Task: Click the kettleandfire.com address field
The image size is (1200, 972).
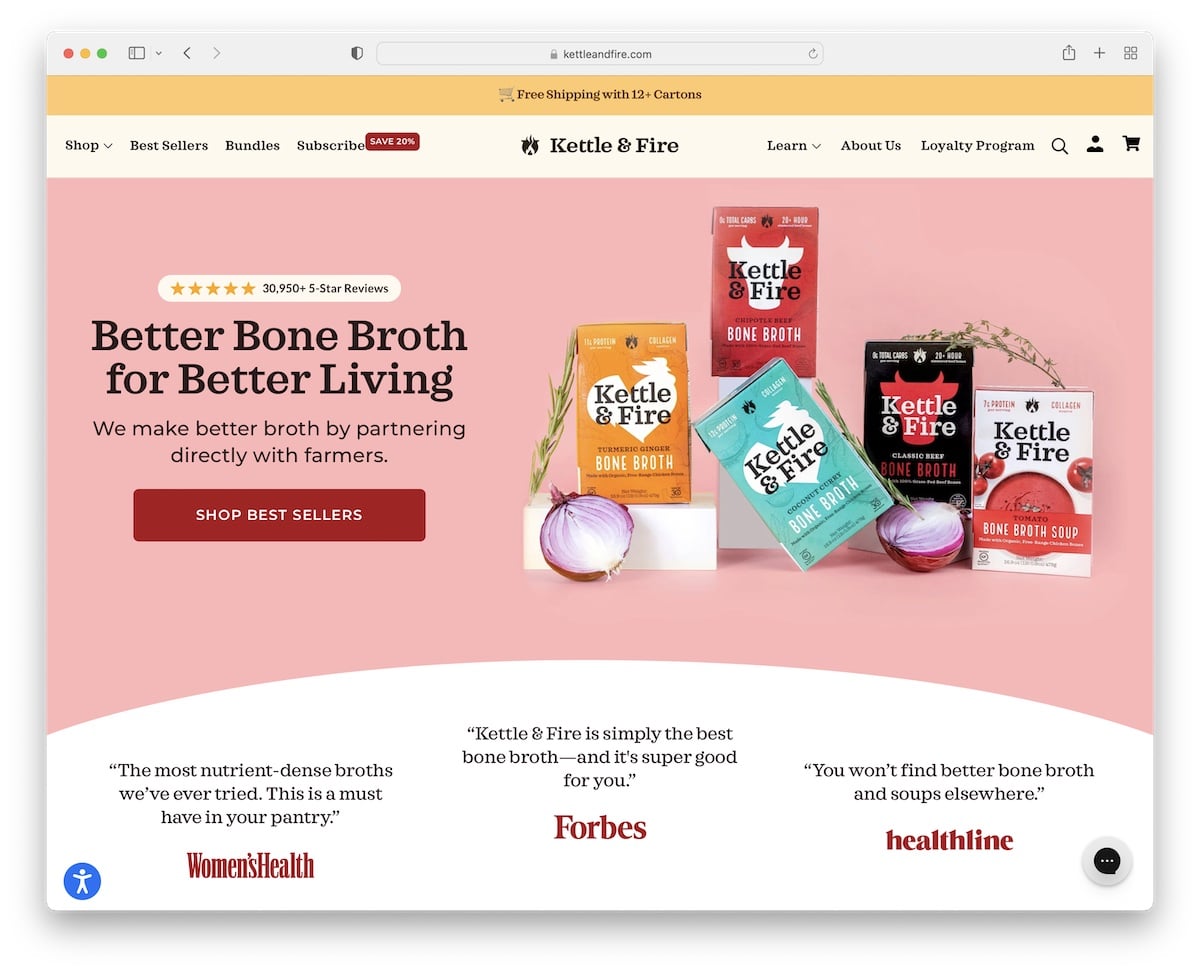Action: (600, 54)
